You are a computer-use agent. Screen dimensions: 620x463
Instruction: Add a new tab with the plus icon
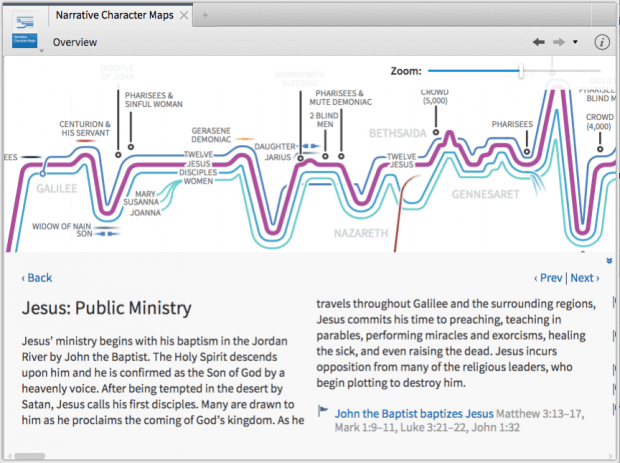206,16
